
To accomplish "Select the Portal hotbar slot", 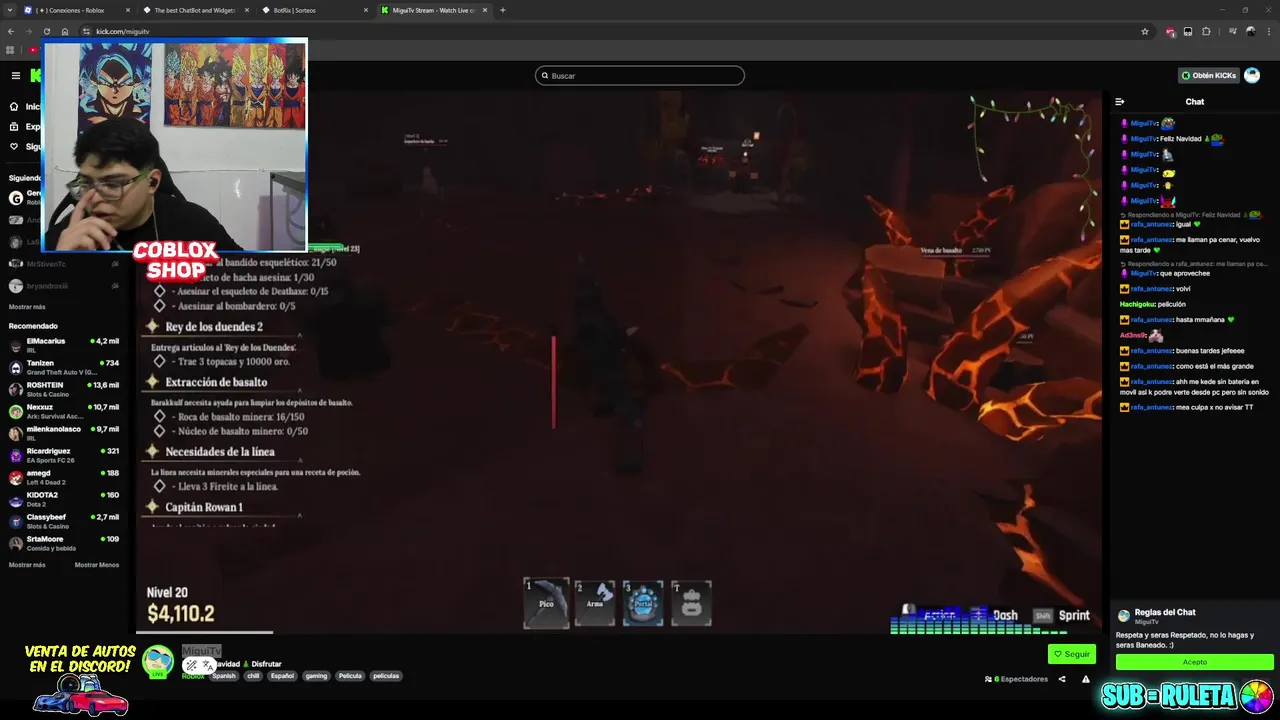I will click(x=643, y=603).
